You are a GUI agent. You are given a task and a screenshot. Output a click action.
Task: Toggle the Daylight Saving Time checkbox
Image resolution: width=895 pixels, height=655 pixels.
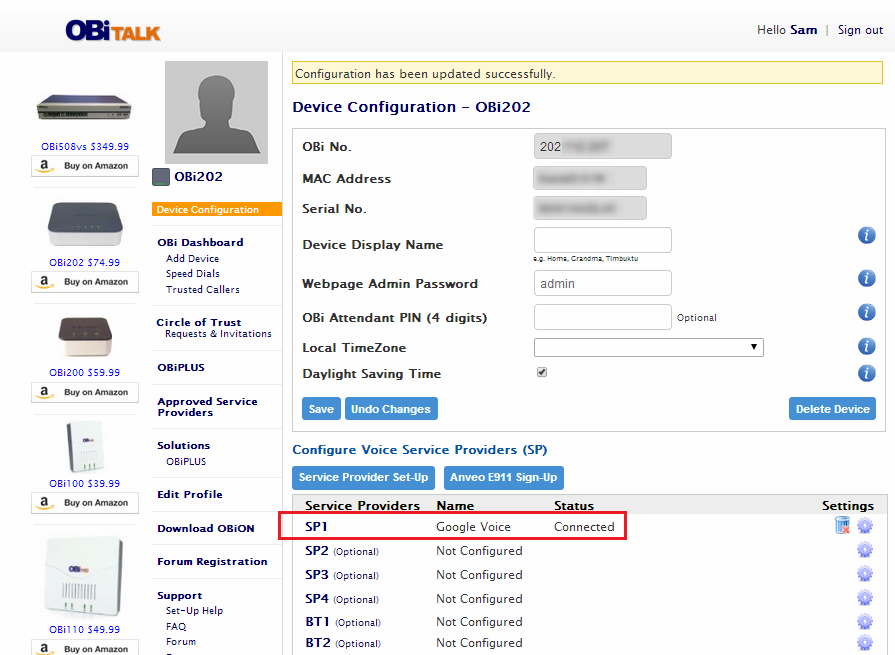coord(542,372)
